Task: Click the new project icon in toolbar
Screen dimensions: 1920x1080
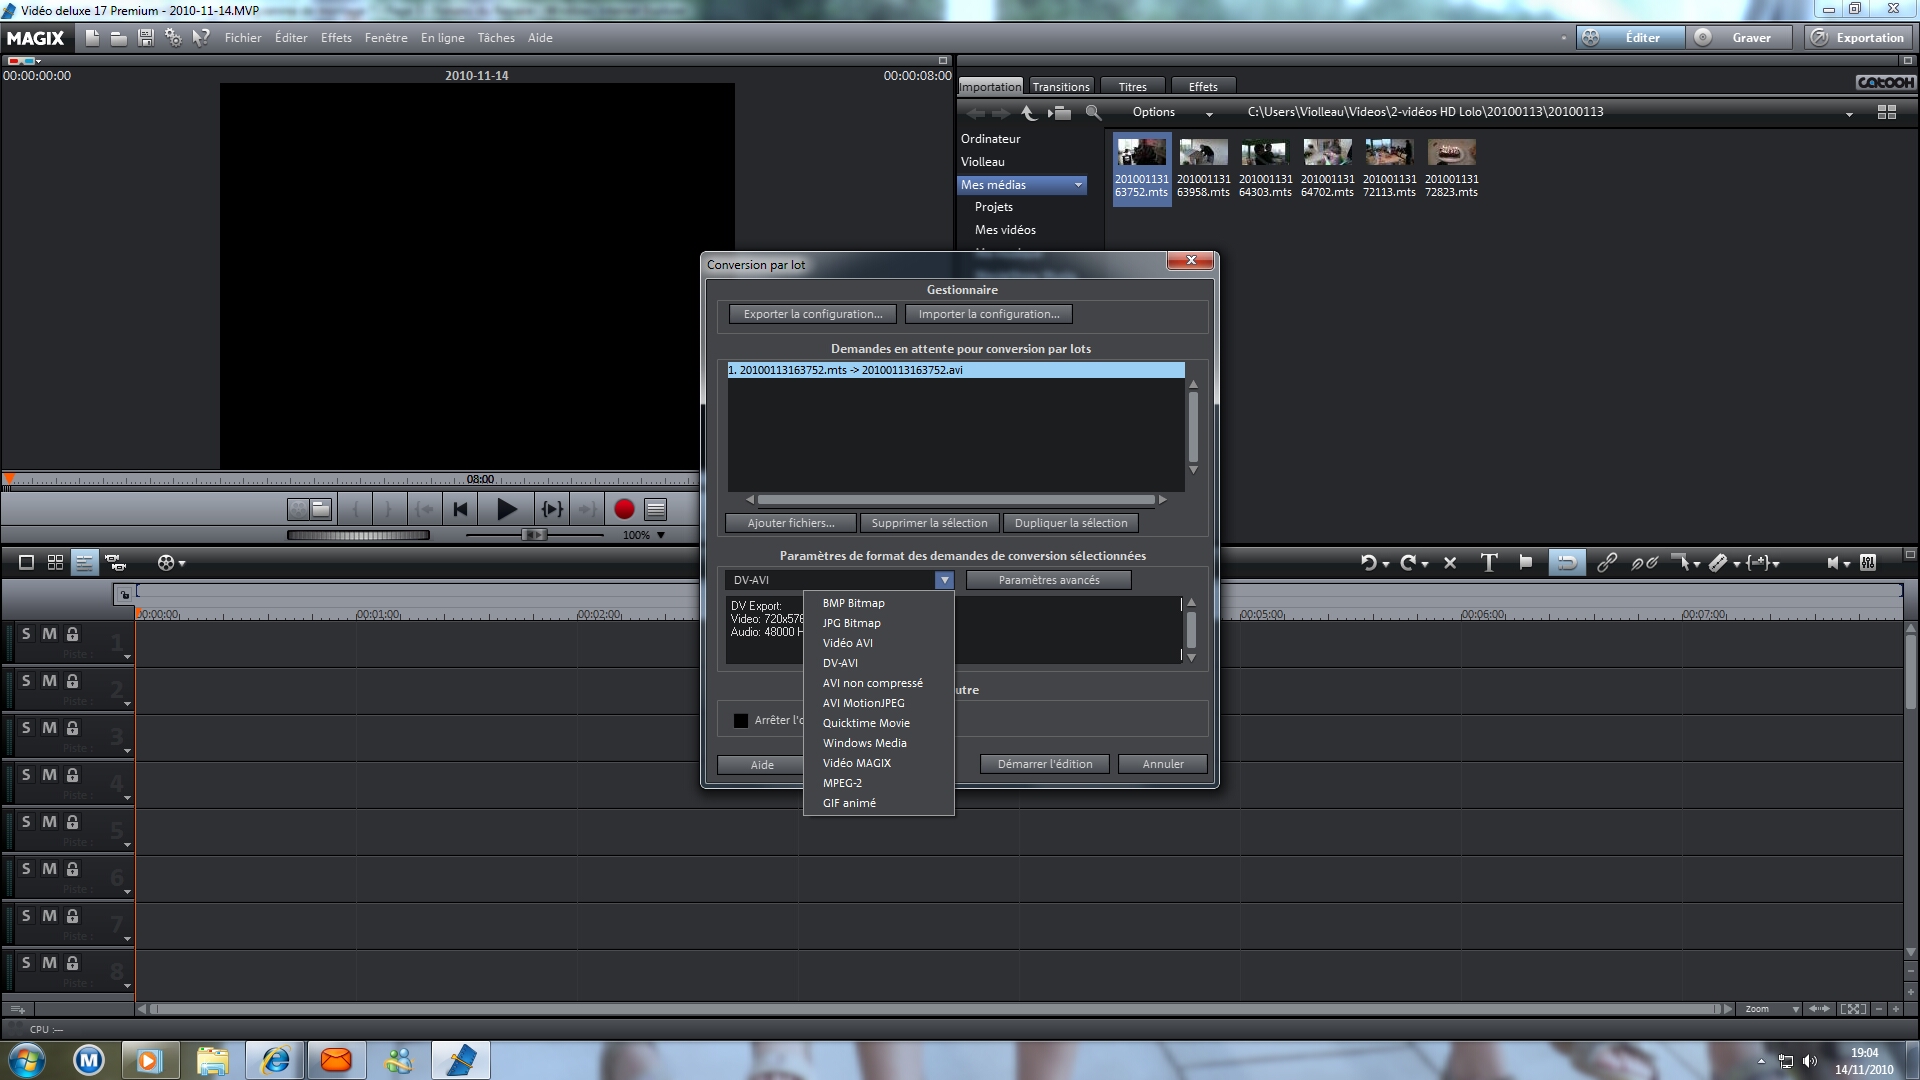Action: click(x=92, y=38)
